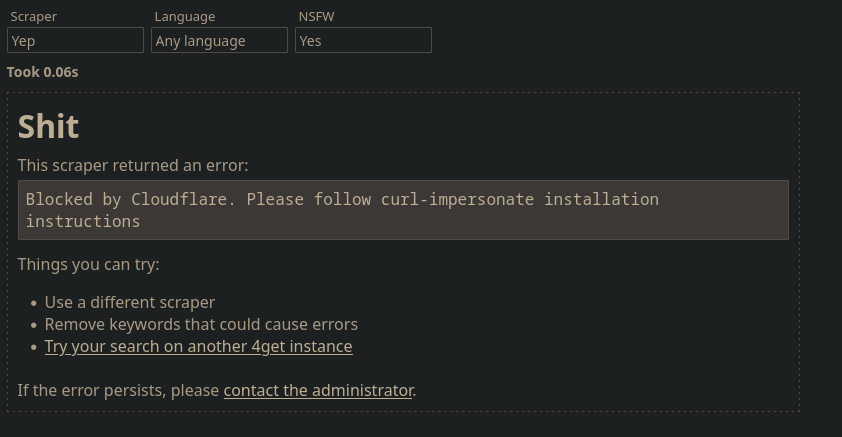This screenshot has height=437, width=842.
Task: Open the contact the administrator link
Action: coord(318,390)
